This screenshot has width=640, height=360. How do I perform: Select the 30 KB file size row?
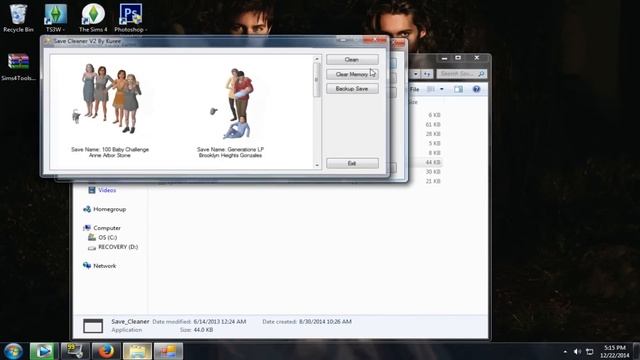(433, 172)
